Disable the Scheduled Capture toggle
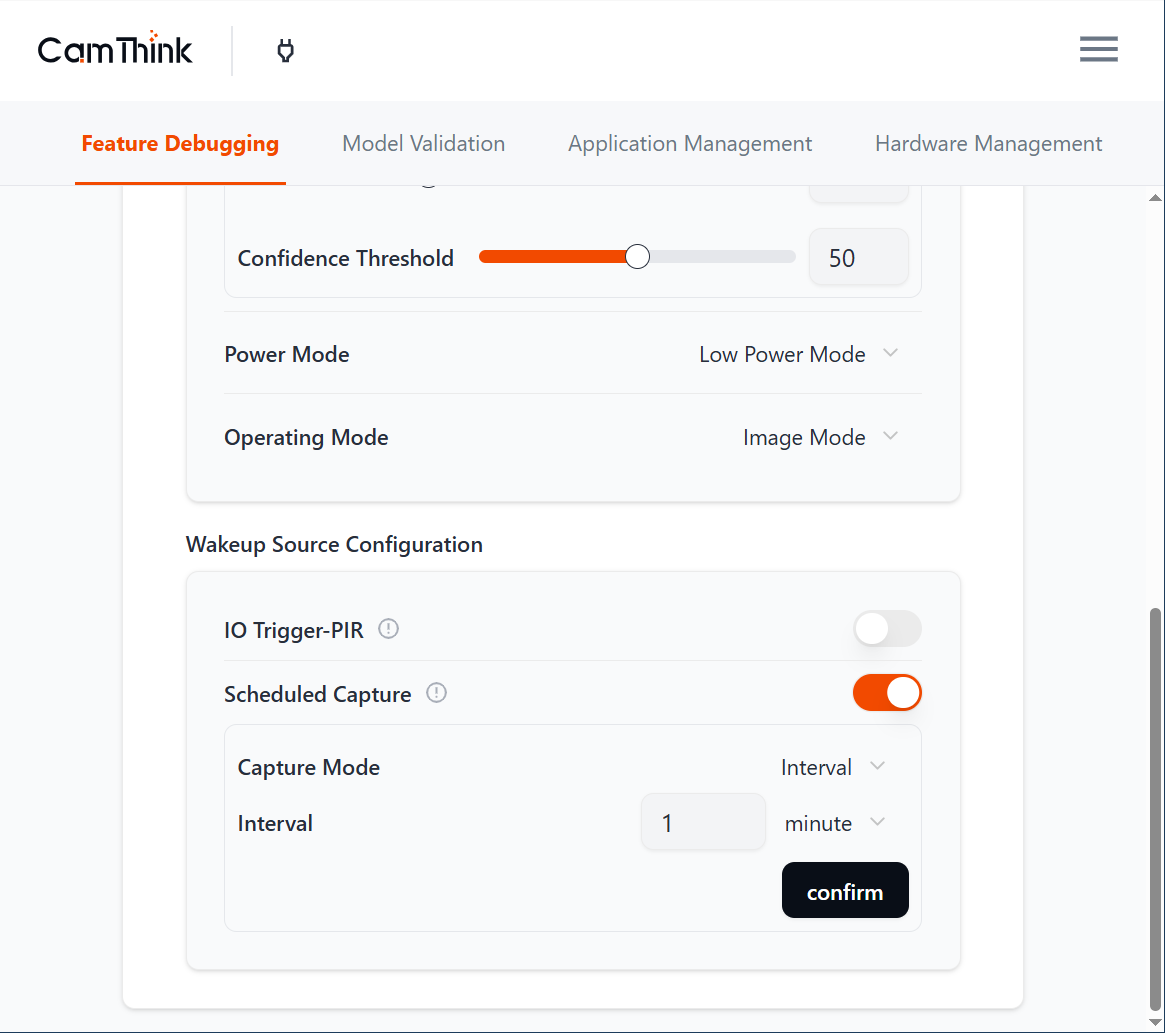Viewport: 1165px width, 1033px height. (x=886, y=693)
